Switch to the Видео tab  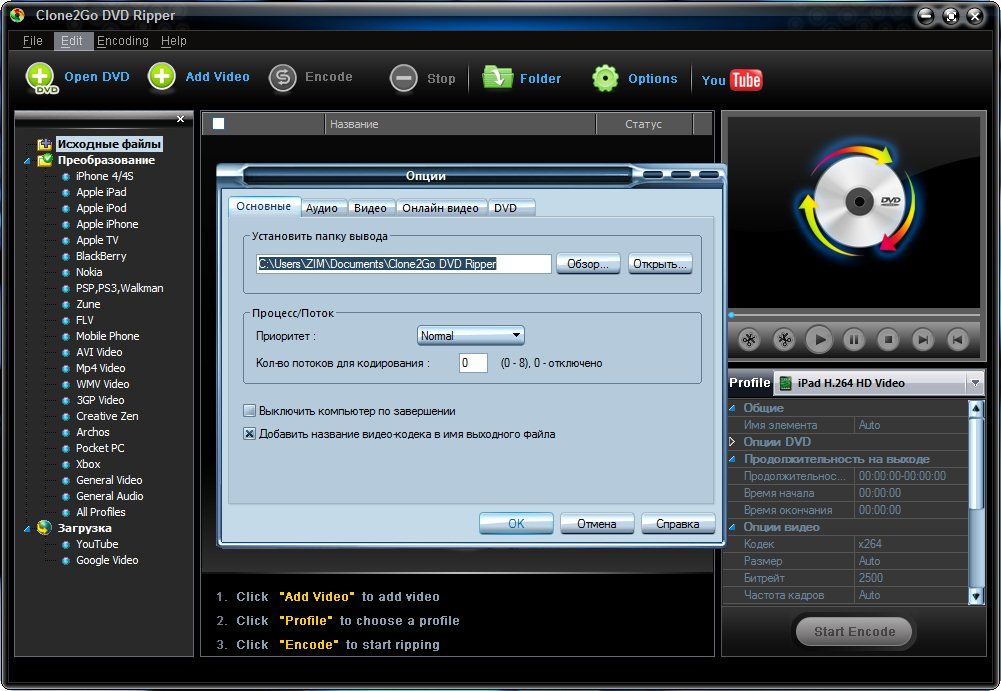[370, 208]
